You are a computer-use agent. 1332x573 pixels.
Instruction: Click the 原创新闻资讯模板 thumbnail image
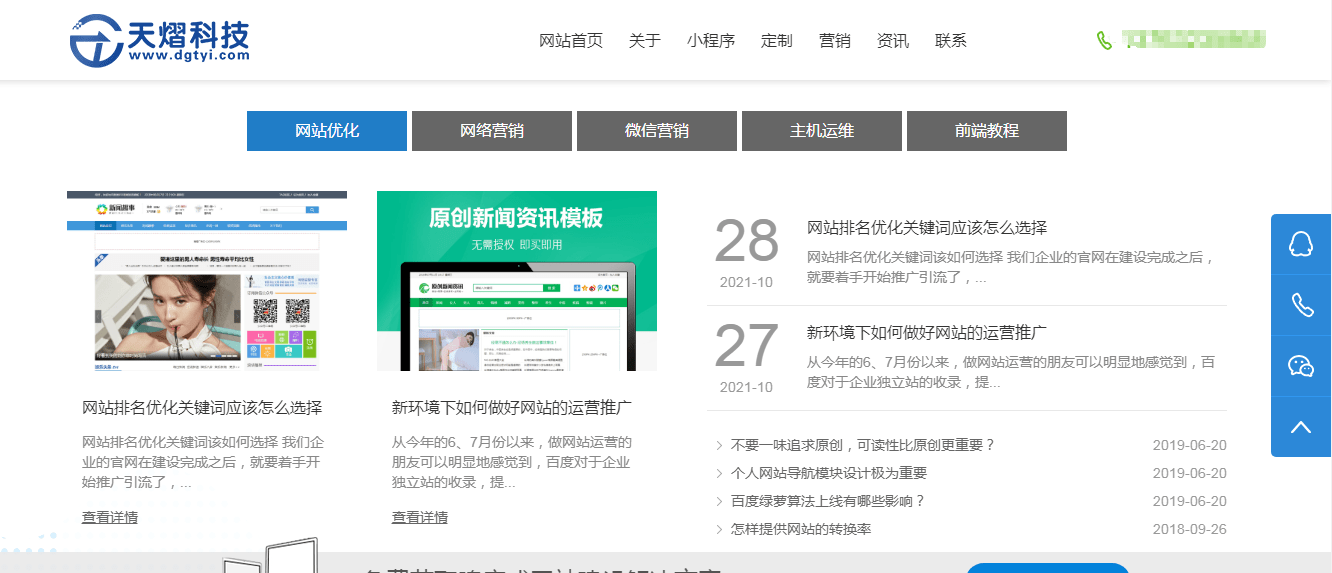pos(517,281)
